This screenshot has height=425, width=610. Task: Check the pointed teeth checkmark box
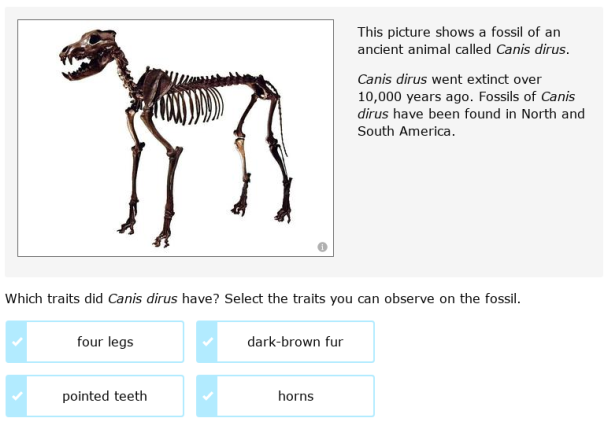(16, 396)
